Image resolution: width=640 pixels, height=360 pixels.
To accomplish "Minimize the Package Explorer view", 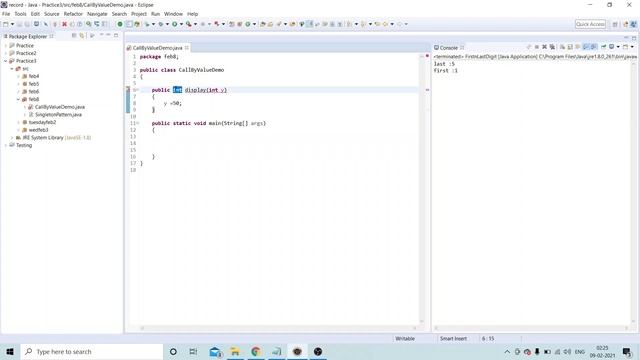I will (x=108, y=36).
